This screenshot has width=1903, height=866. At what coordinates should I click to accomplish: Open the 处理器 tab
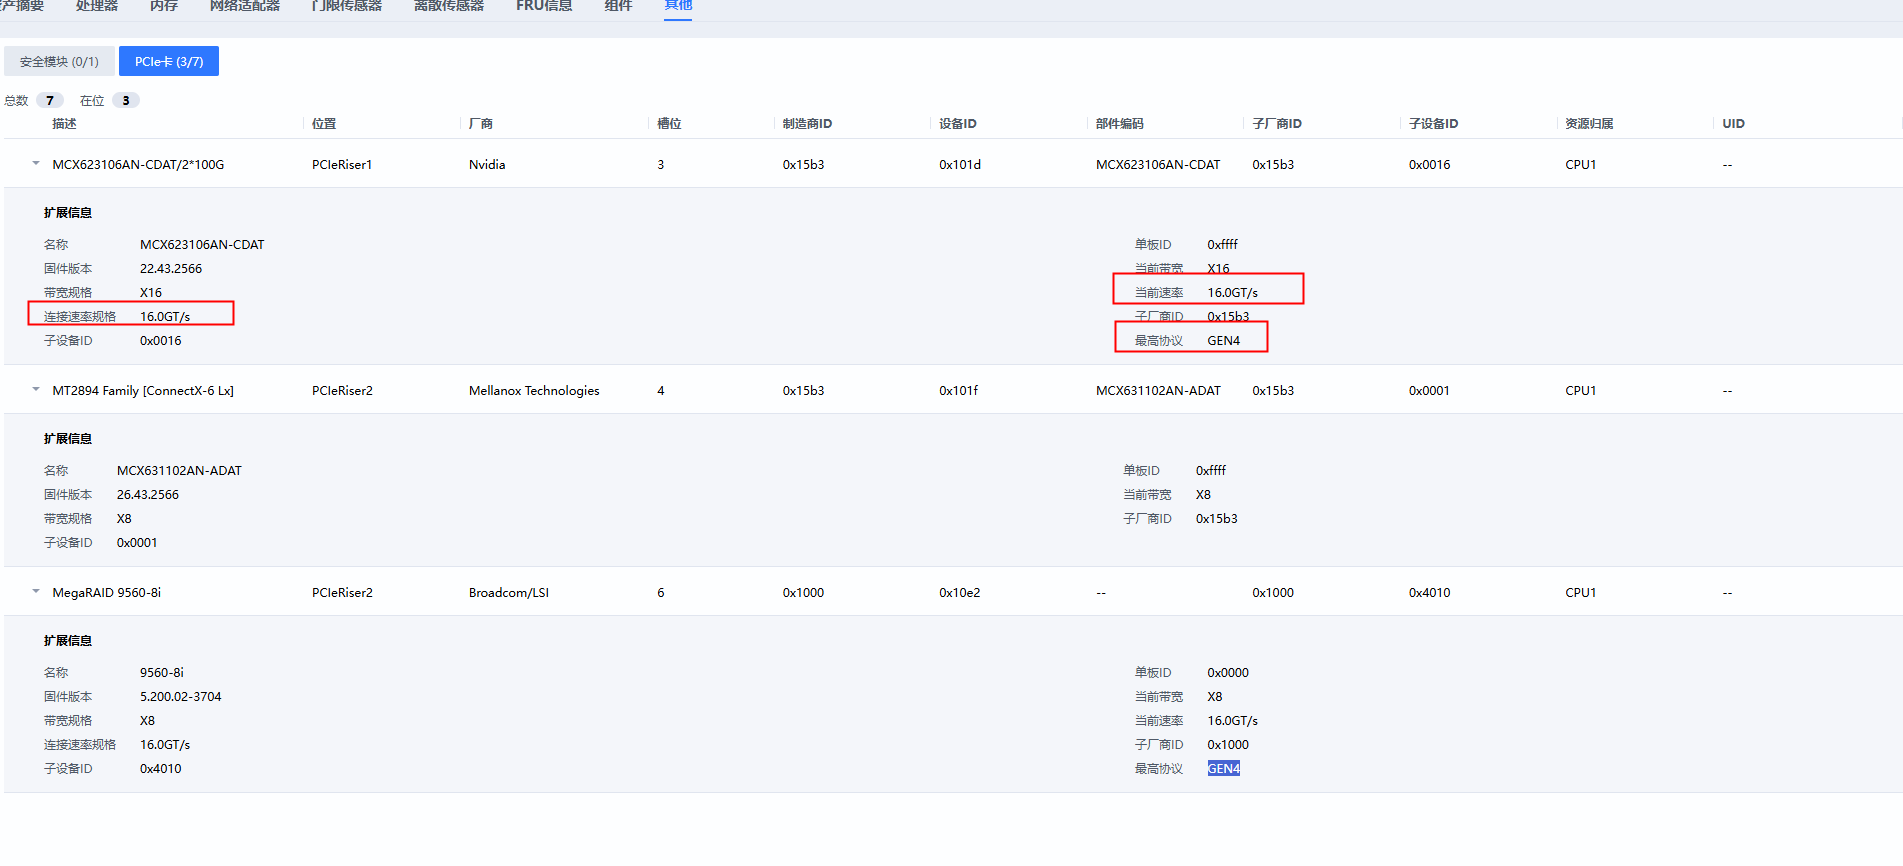97,6
